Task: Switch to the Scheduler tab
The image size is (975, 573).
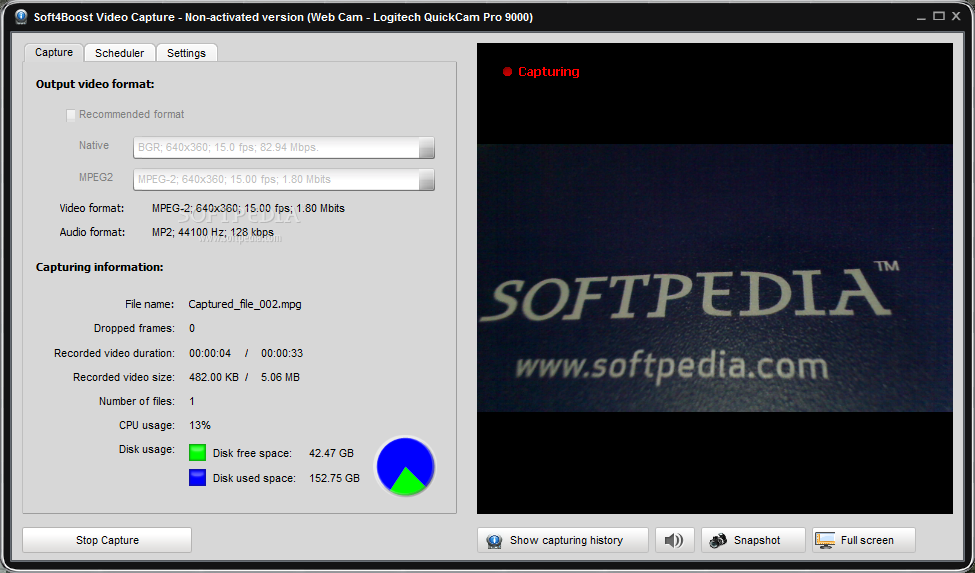Action: 119,53
